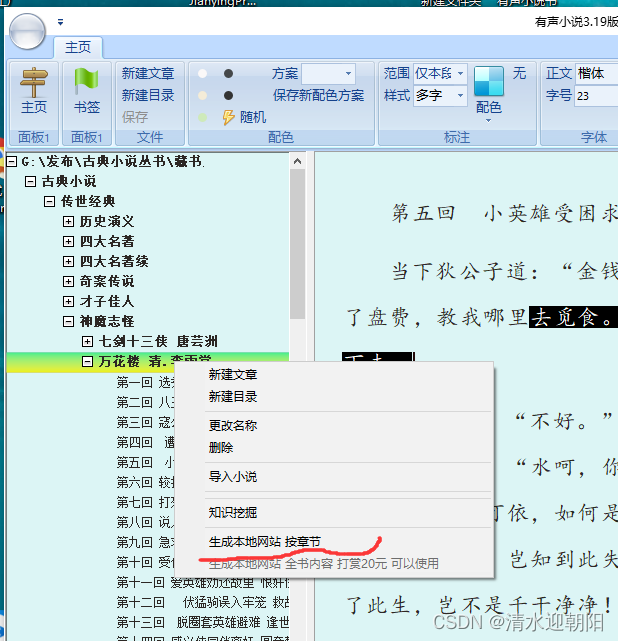The width and height of the screenshot is (618, 641).
Task: Select the 第四回 chapter row
Action: pos(145,442)
